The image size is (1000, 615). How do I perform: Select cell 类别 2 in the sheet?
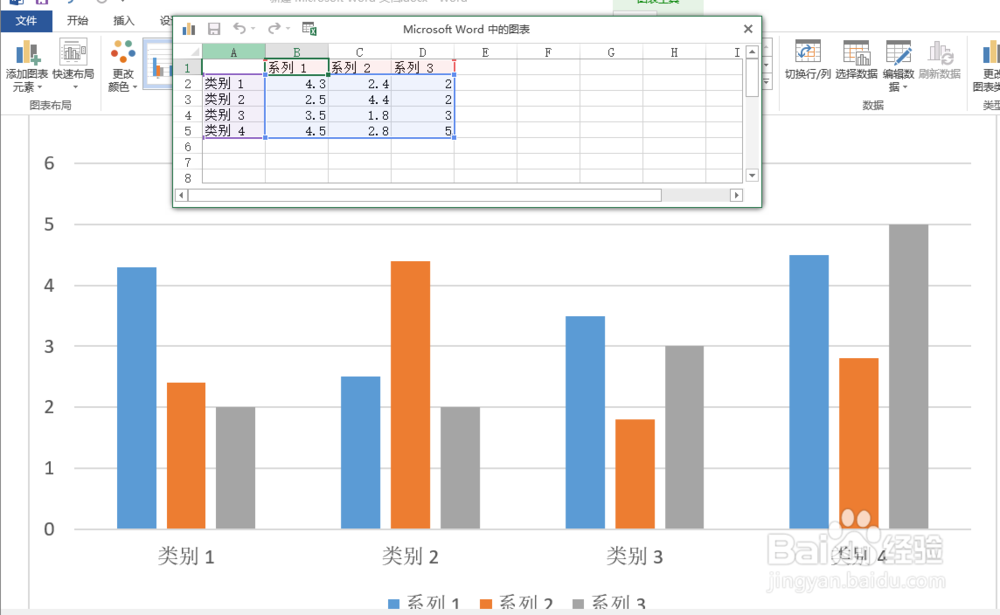(x=233, y=100)
